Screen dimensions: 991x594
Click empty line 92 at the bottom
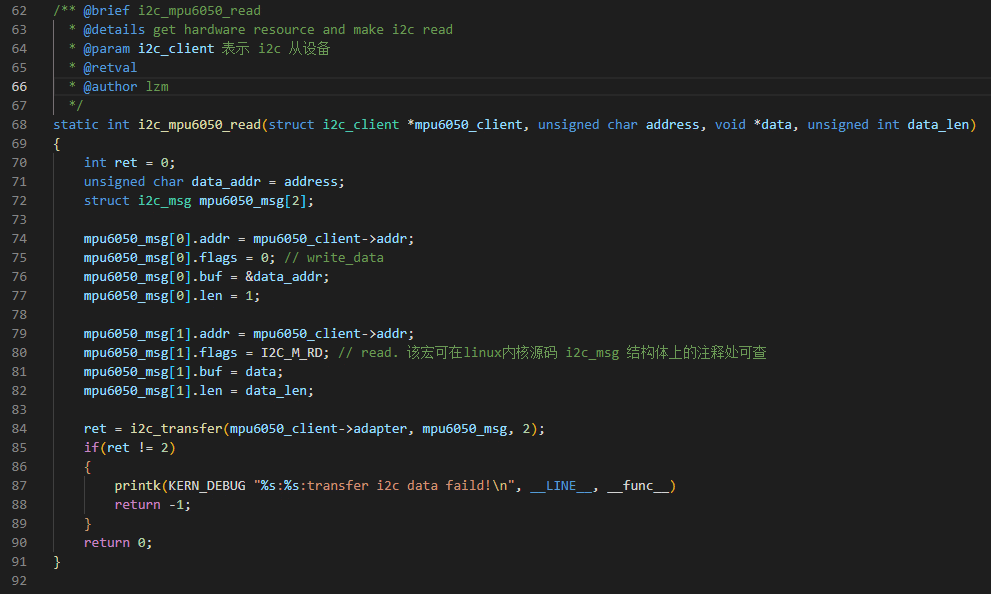click(506, 580)
